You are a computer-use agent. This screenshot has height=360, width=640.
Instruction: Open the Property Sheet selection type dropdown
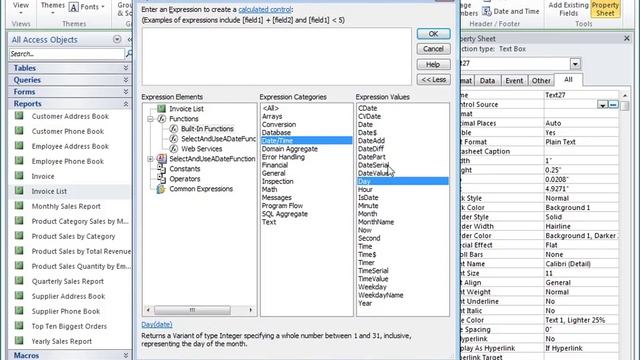tap(575, 64)
